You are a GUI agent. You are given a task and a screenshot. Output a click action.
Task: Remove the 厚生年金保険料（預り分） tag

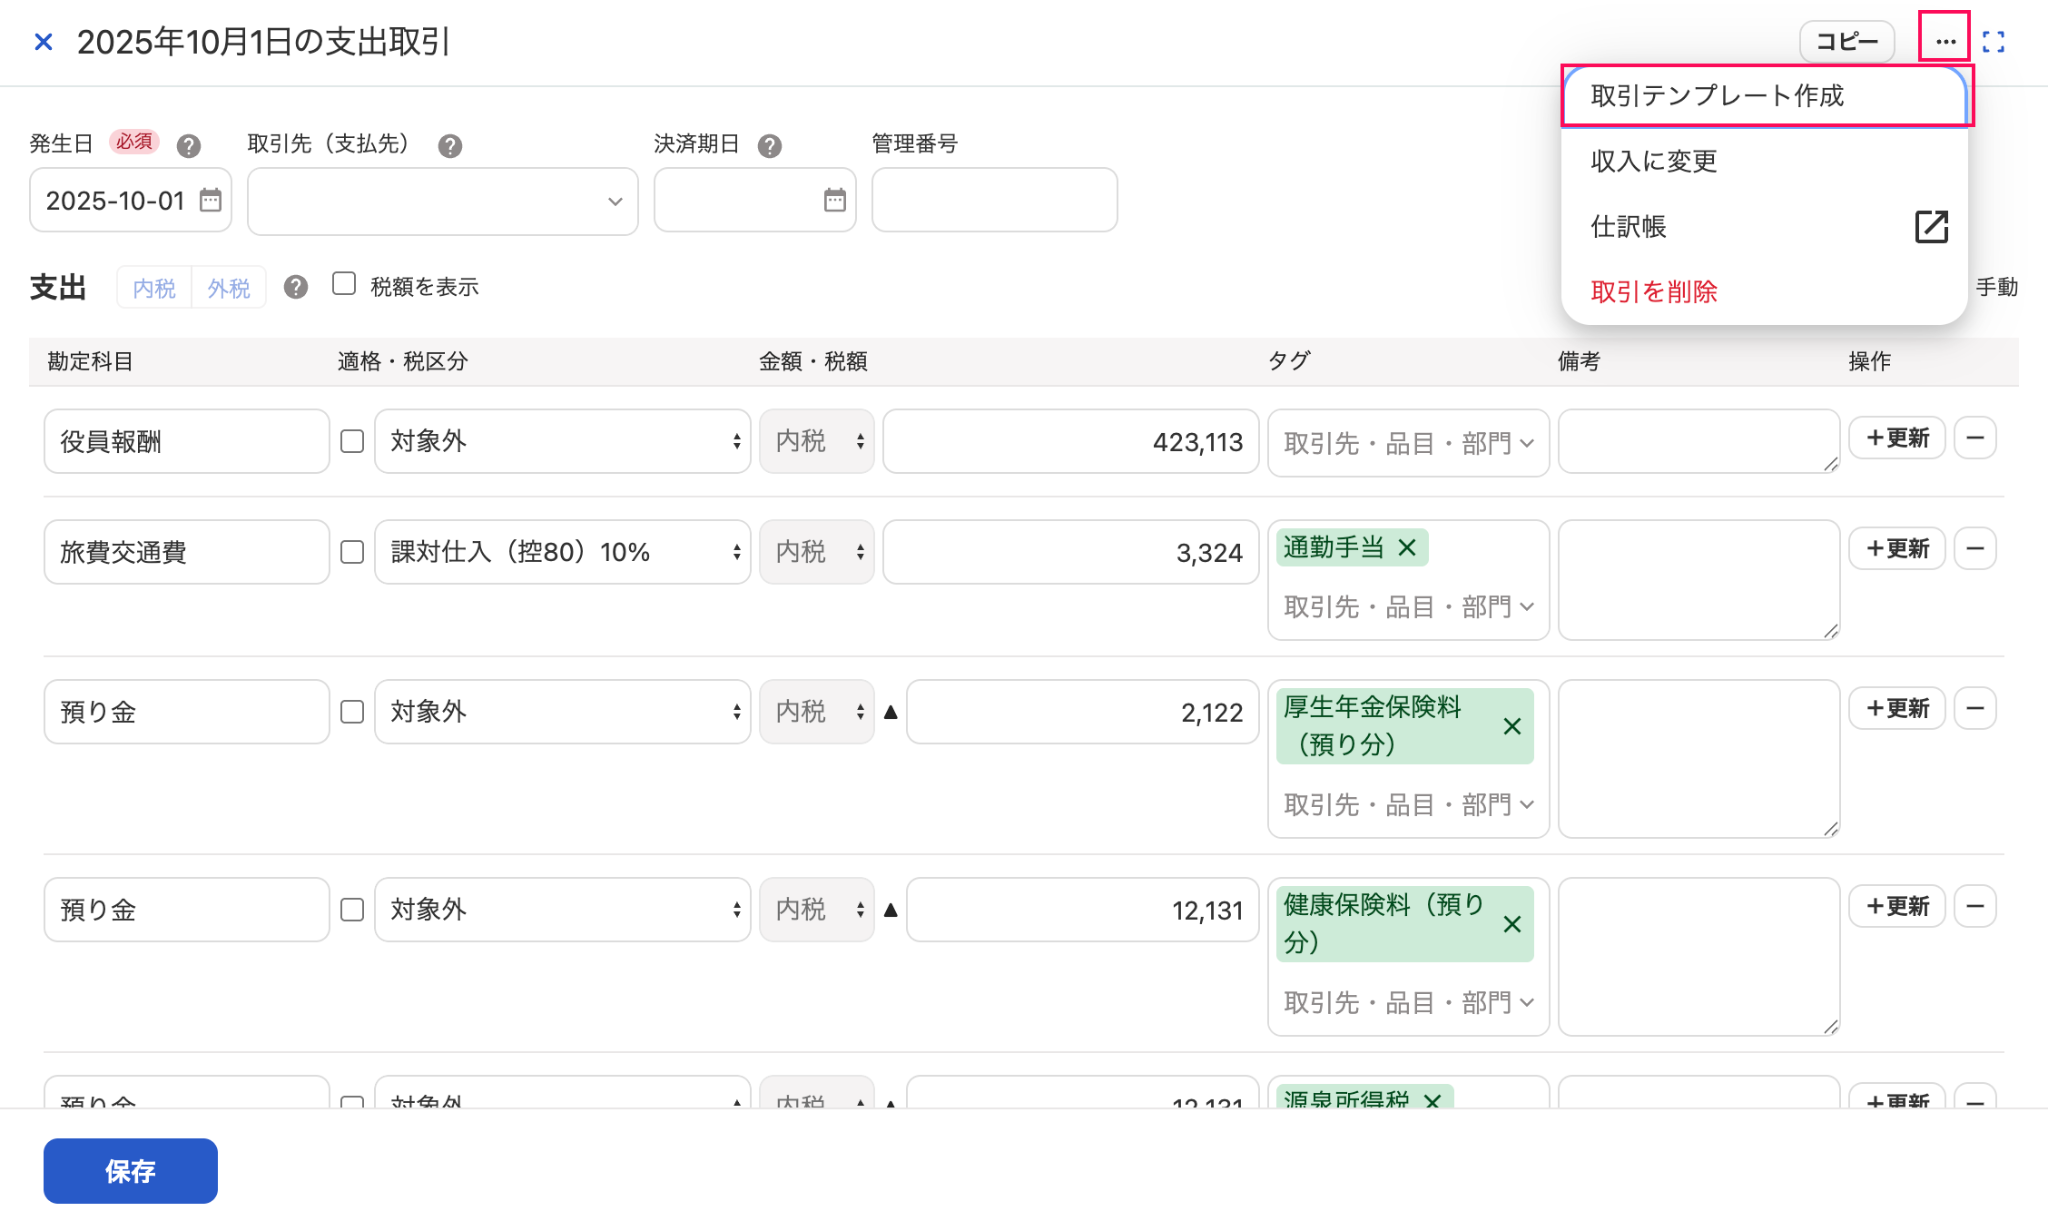point(1512,726)
